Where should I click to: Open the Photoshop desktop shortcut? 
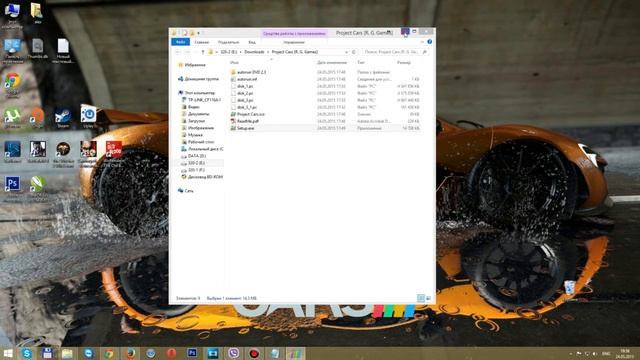[x=13, y=188]
